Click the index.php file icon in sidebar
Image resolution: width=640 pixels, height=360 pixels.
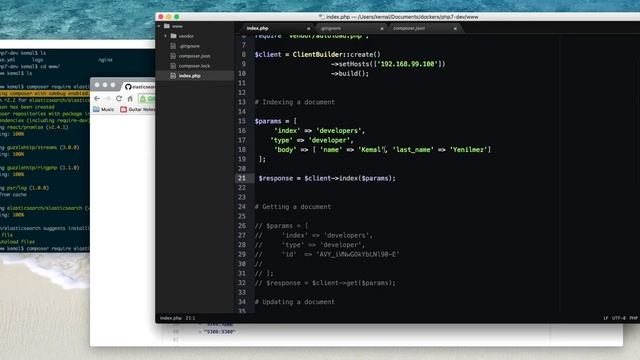(173, 76)
